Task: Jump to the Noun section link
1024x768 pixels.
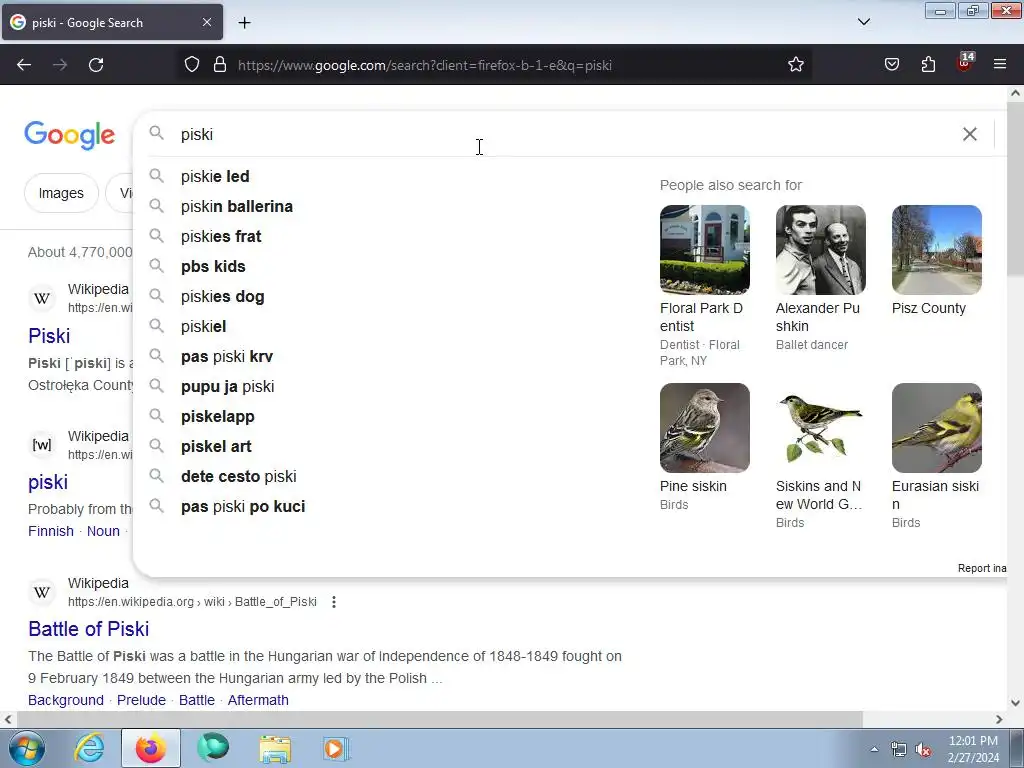Action: point(103,531)
